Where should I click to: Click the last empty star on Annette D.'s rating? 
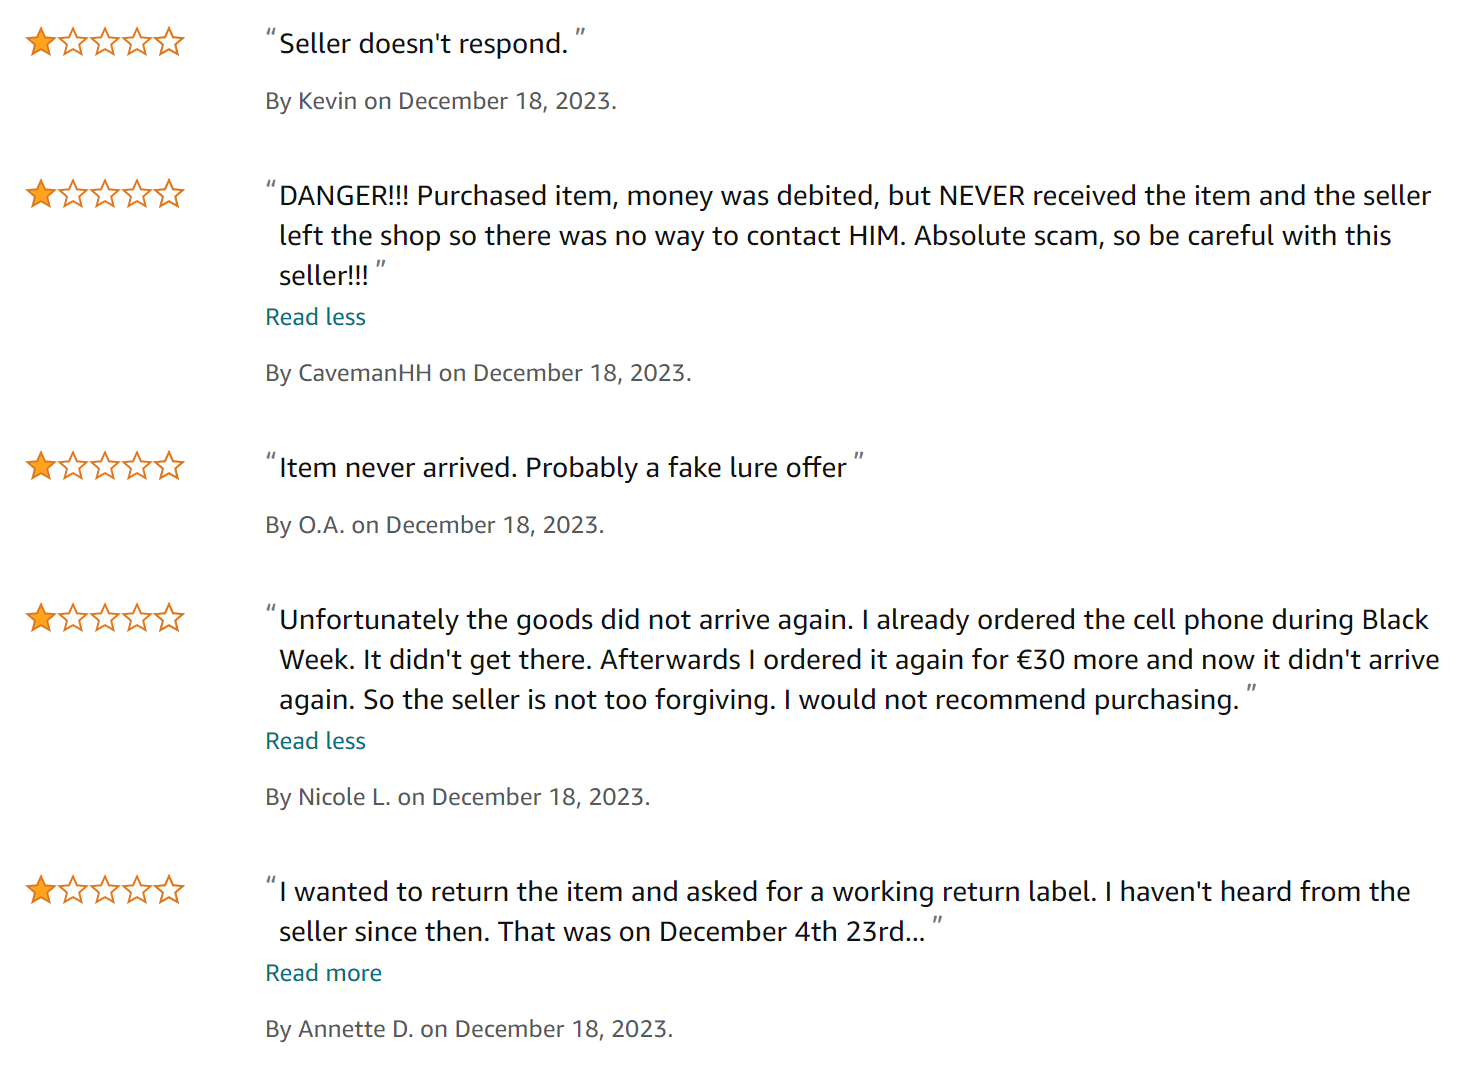click(x=170, y=890)
